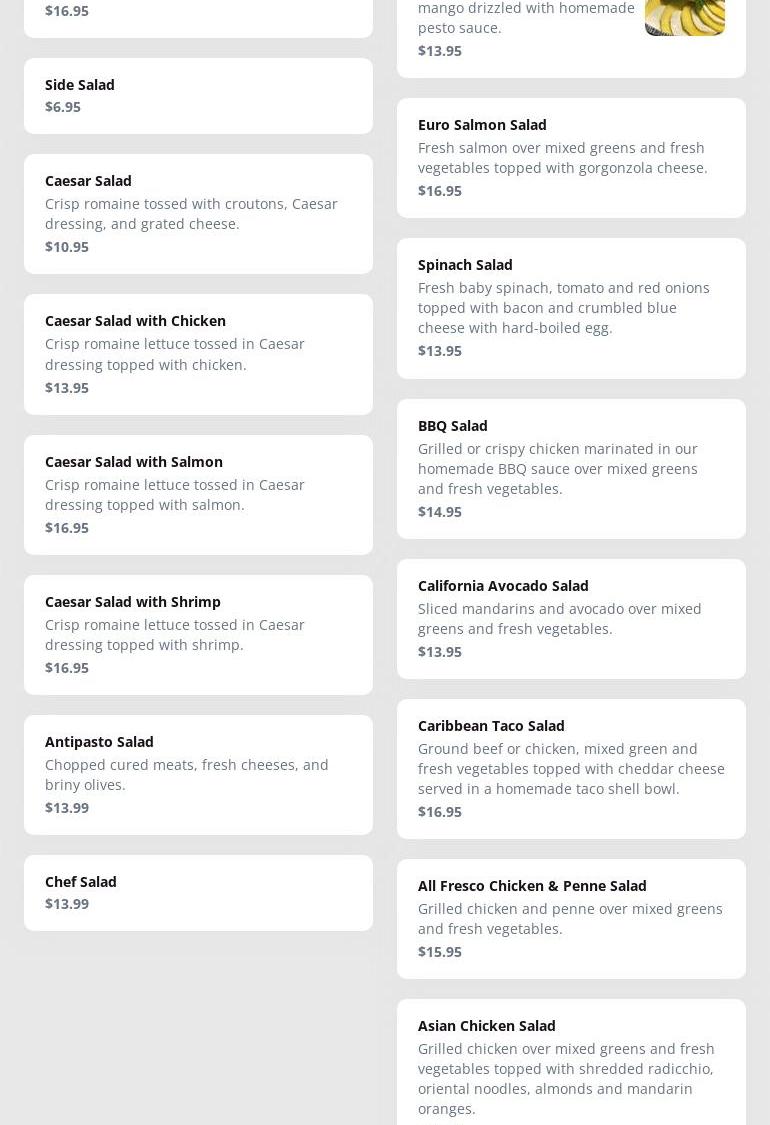
Task: Select Caesar Salad for $10.95
Action: [x=198, y=214]
